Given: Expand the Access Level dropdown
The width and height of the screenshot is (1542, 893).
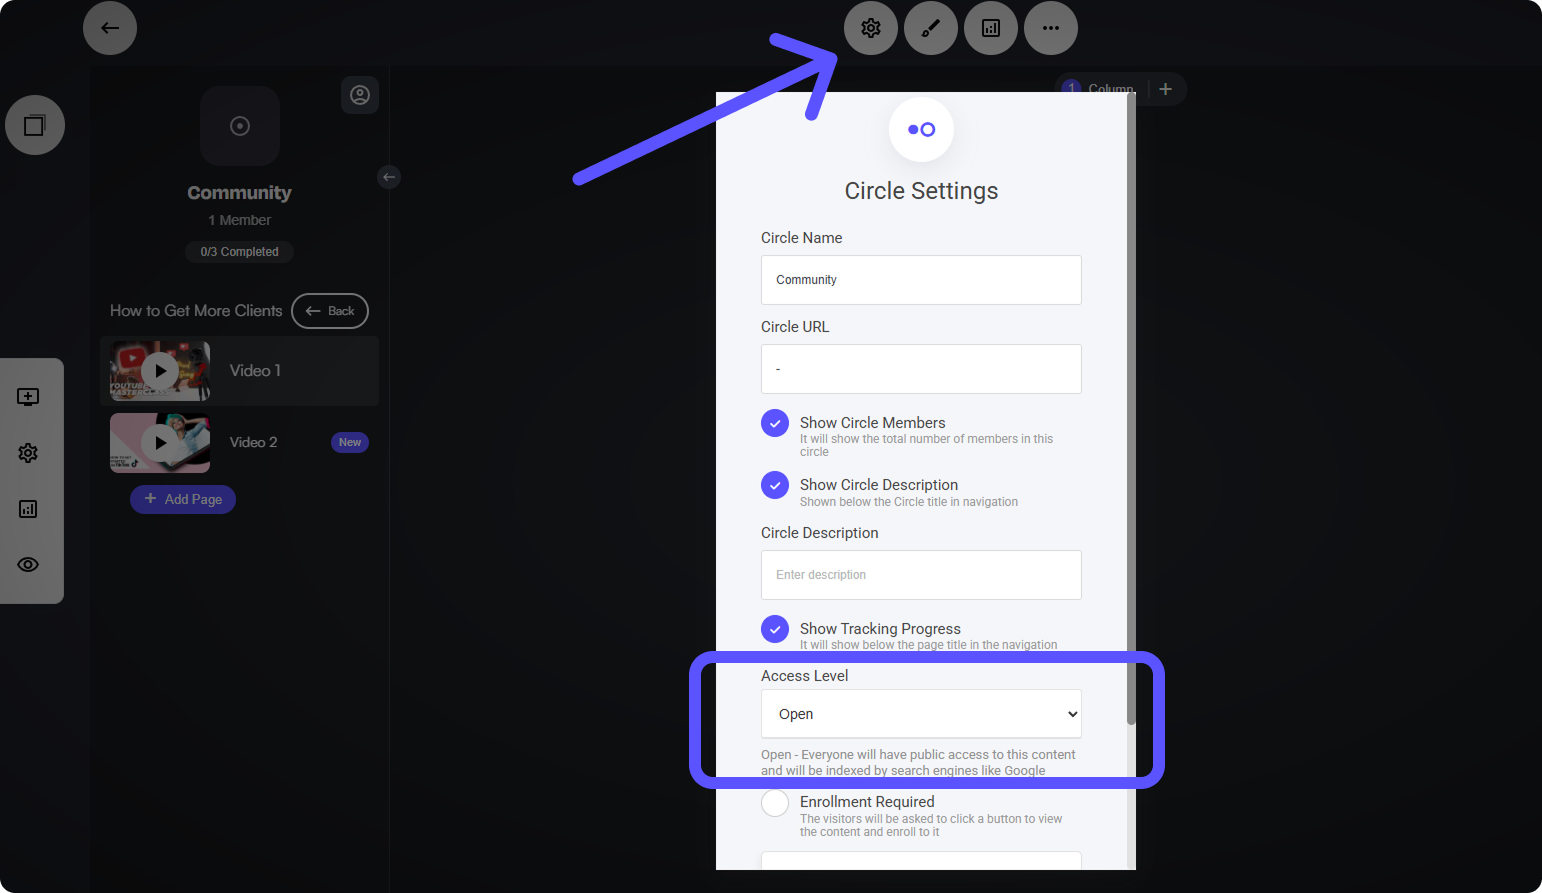Looking at the screenshot, I should coord(920,714).
